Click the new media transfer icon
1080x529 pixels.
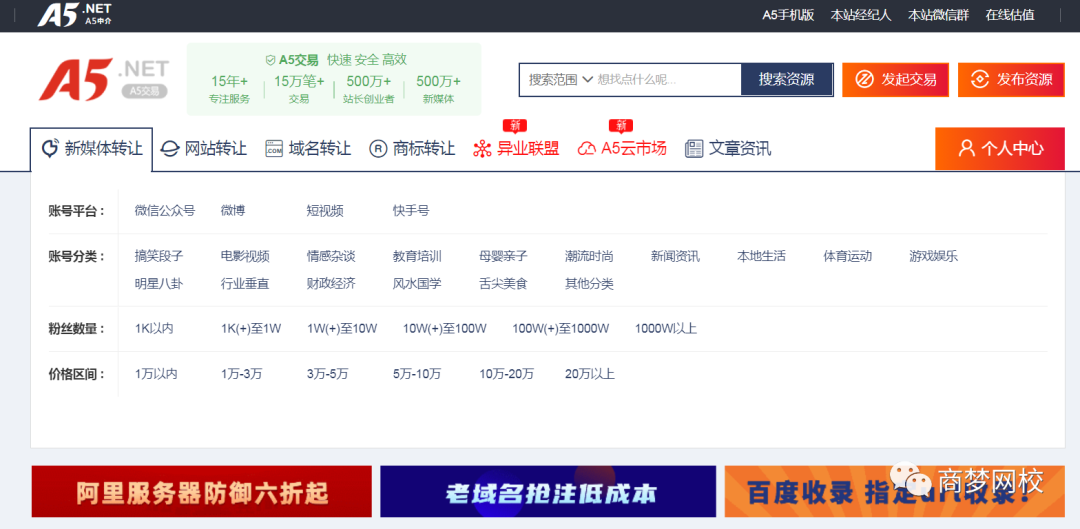(50, 149)
